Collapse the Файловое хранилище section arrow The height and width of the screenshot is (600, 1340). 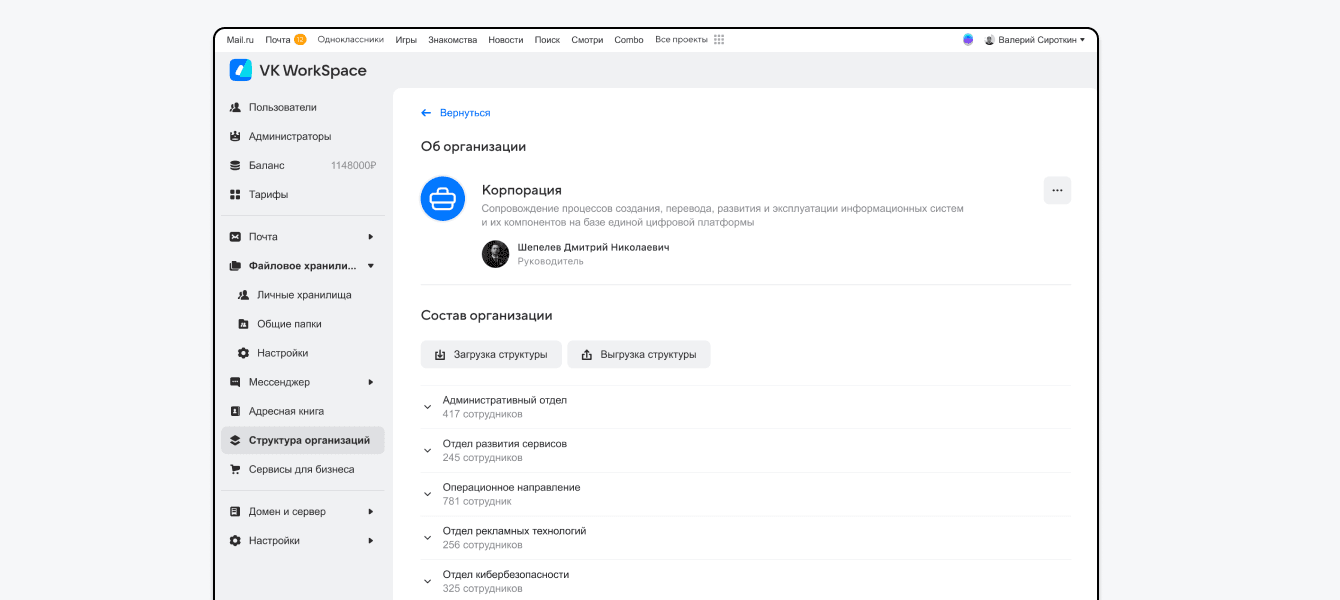(x=371, y=266)
